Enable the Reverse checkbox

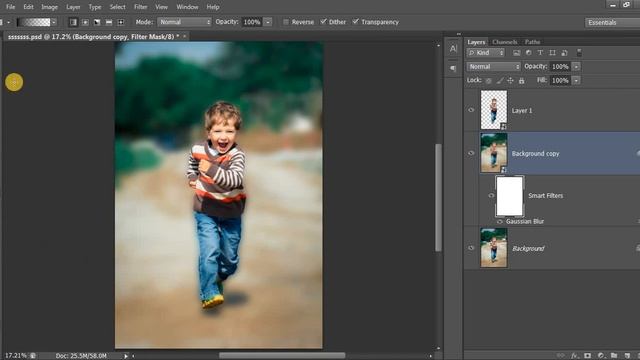click(286, 22)
